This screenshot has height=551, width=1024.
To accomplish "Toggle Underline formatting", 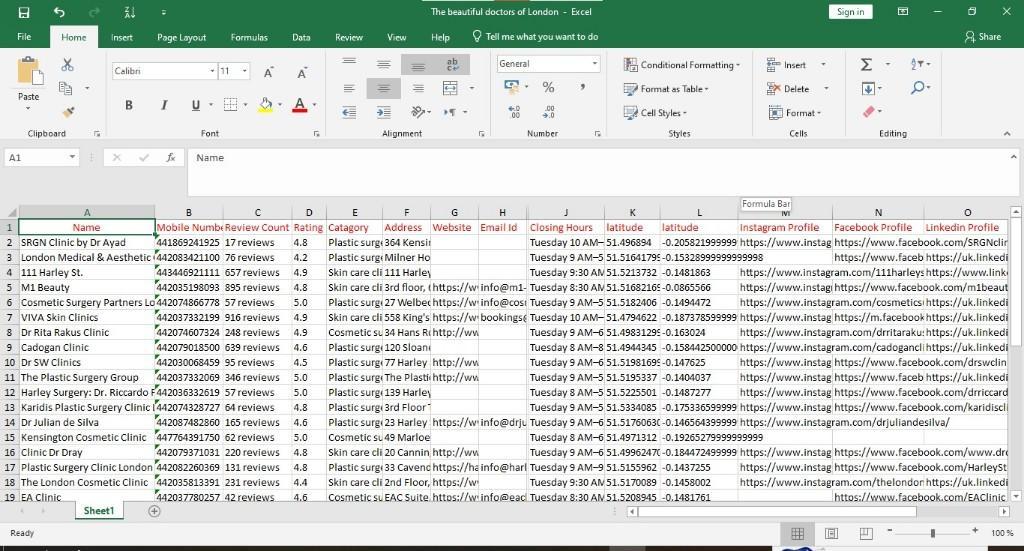I will (195, 104).
